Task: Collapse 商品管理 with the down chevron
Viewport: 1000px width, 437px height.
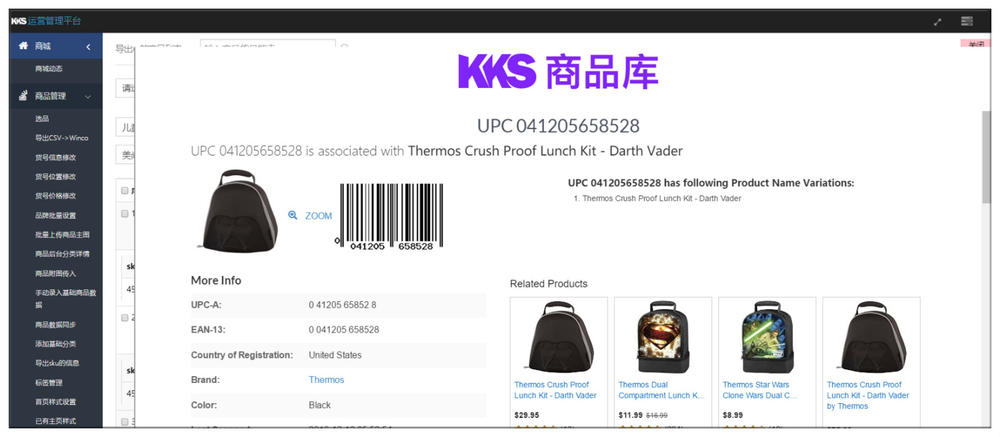Action: click(88, 96)
